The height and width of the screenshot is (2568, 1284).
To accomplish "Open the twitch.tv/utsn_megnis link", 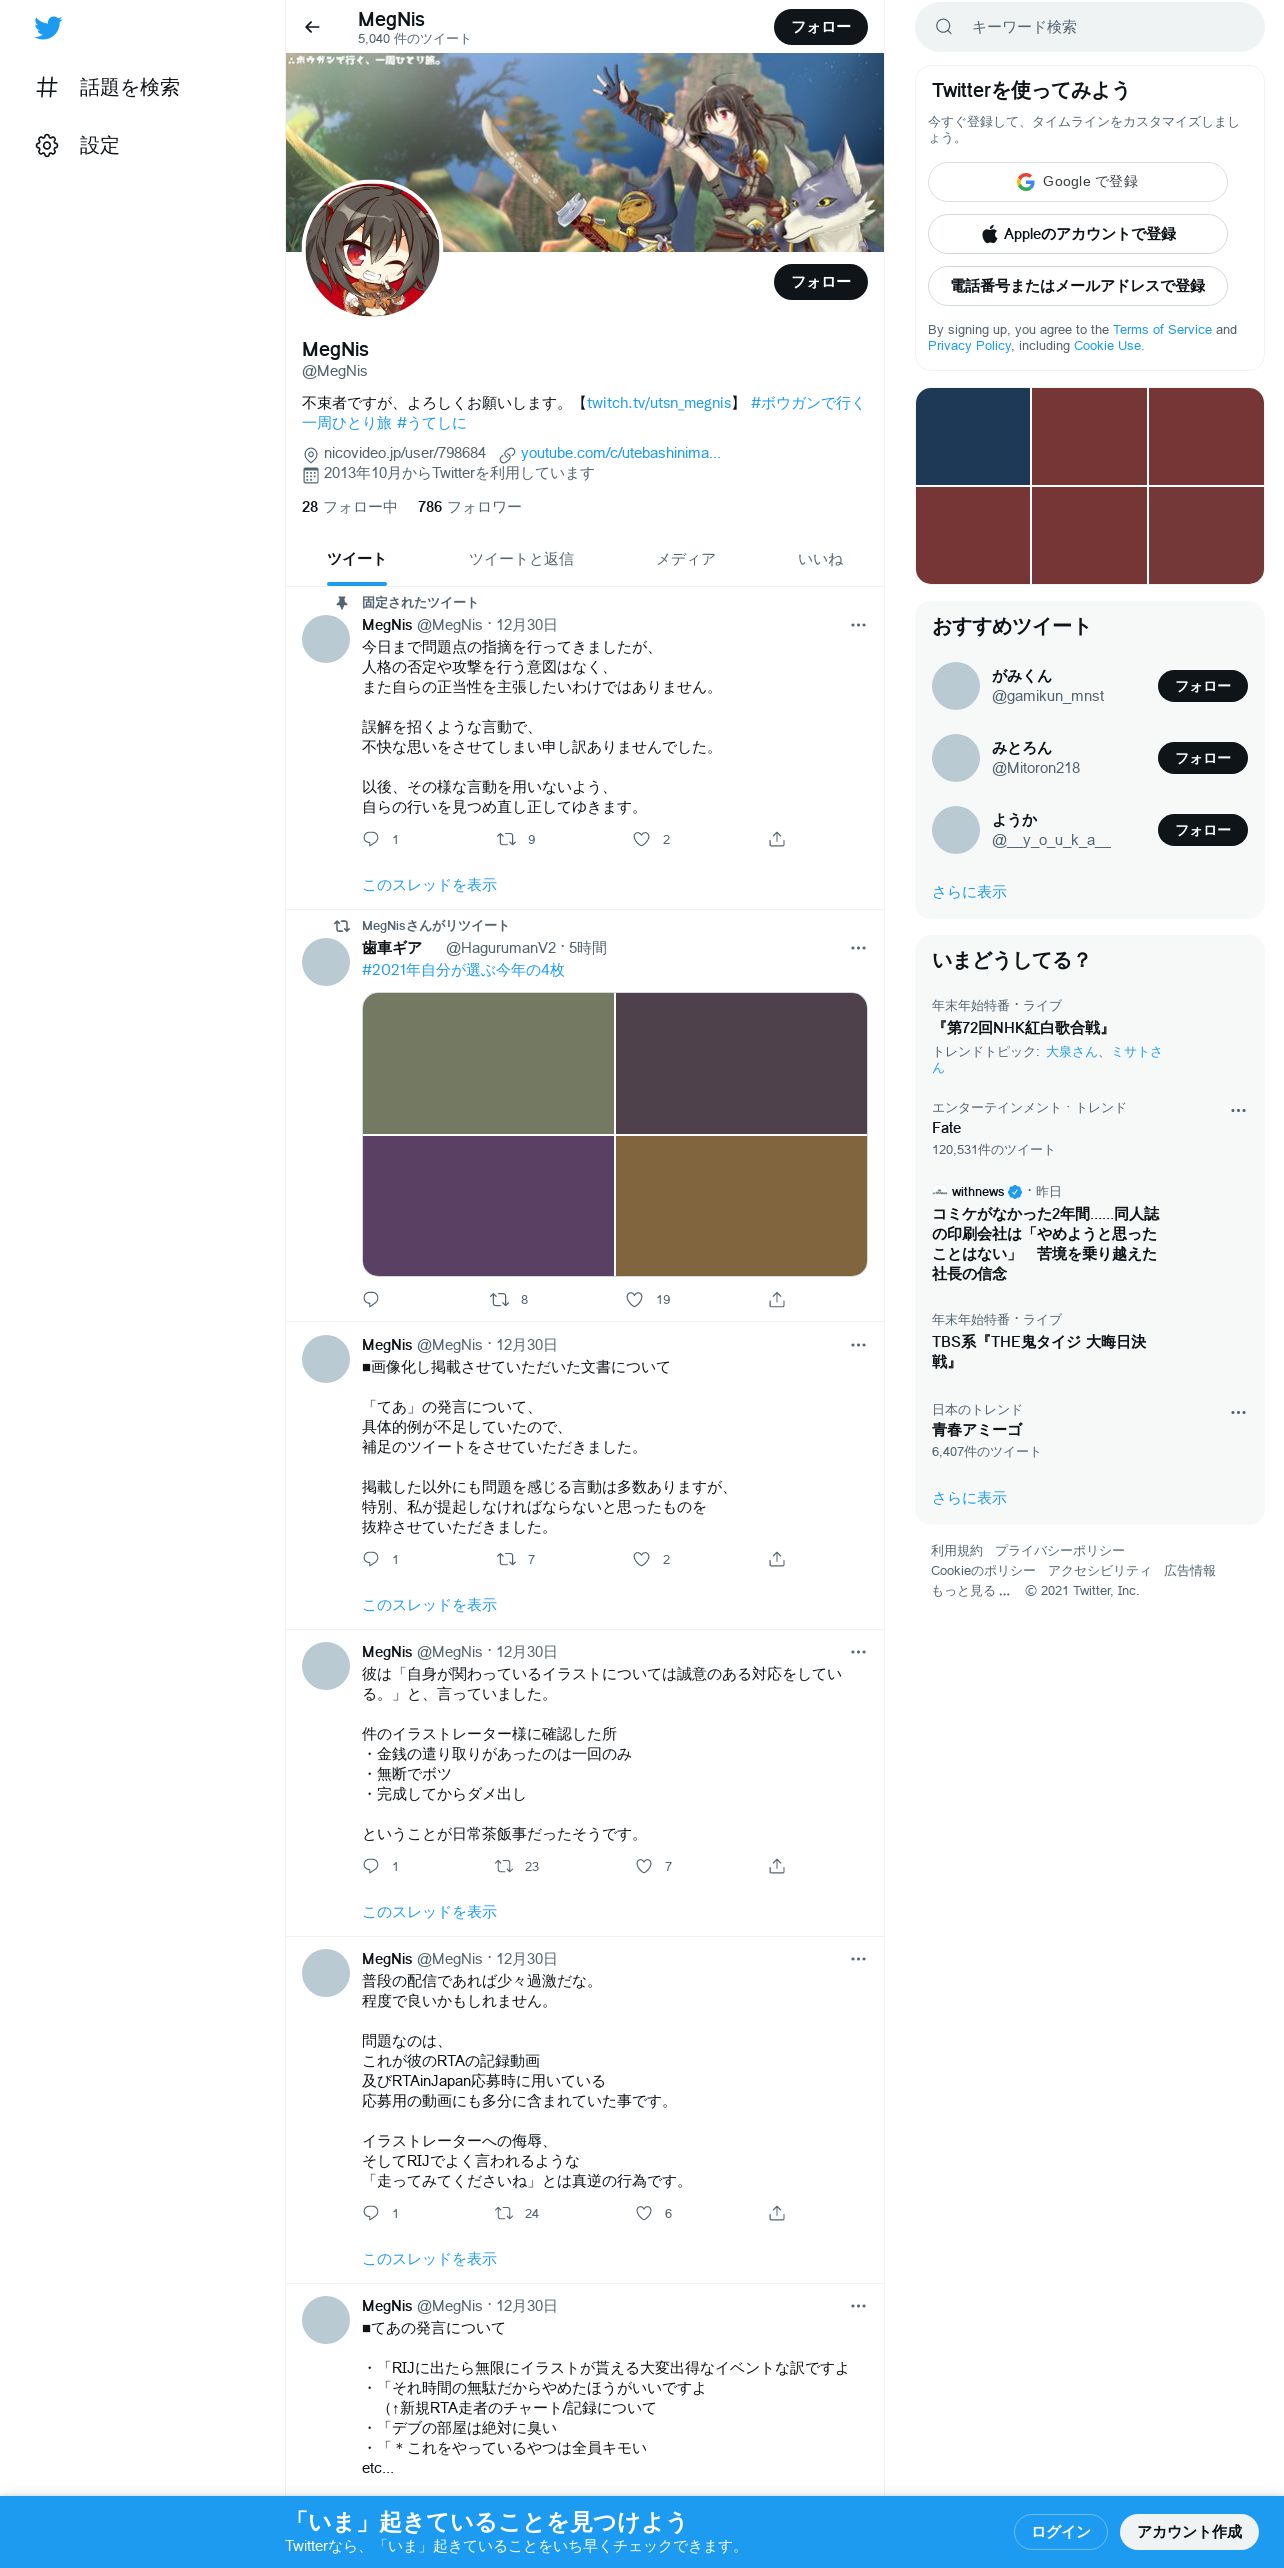I will point(659,403).
